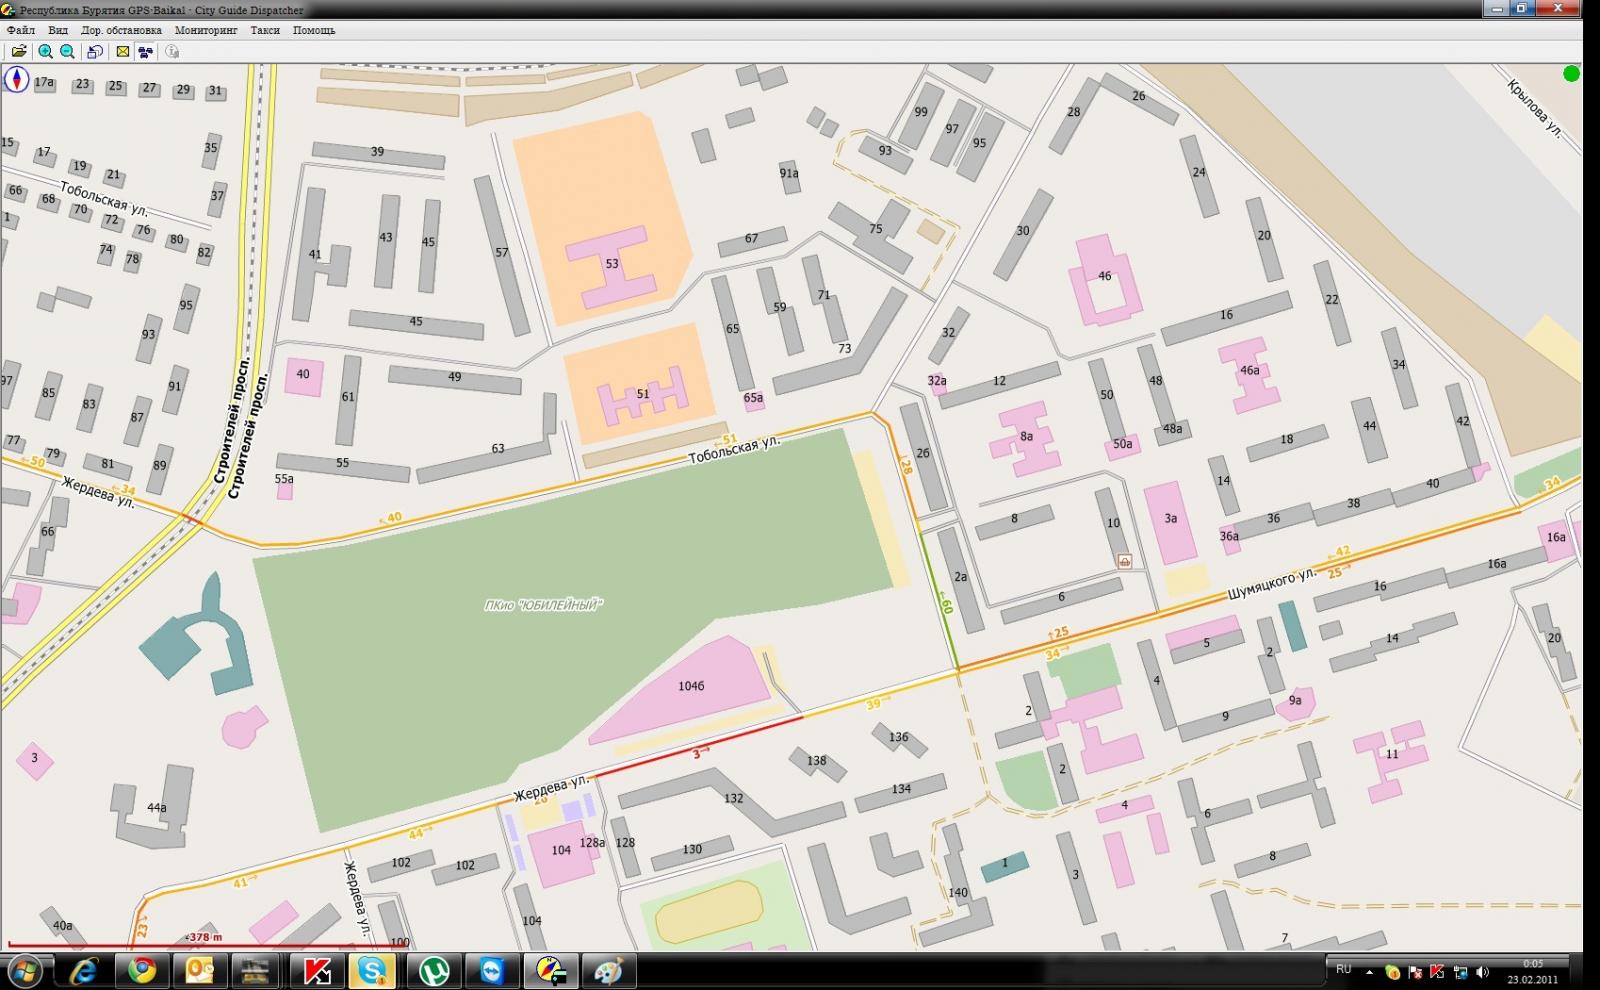The width and height of the screenshot is (1600, 990).
Task: Open Google Chrome from the taskbar
Action: pyautogui.click(x=141, y=971)
